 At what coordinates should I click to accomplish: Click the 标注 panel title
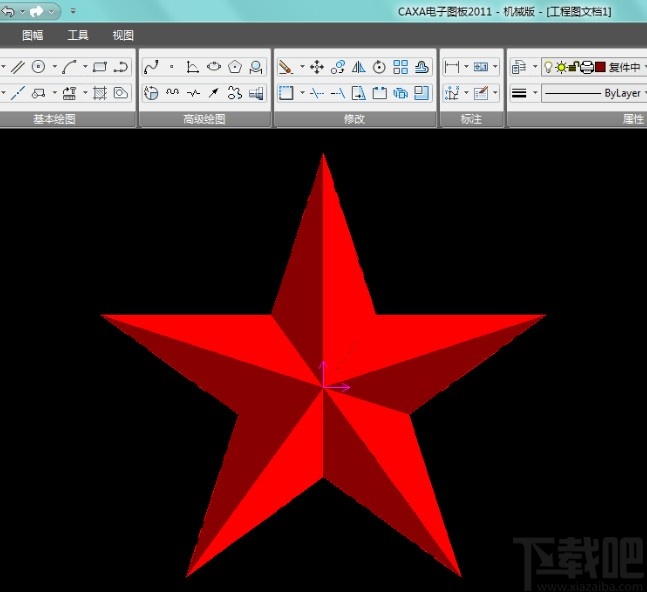[471, 119]
